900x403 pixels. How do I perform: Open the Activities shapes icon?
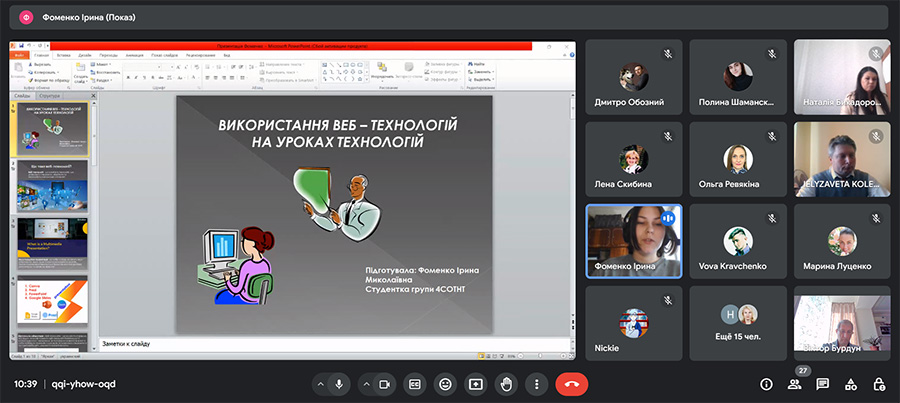tap(850, 384)
